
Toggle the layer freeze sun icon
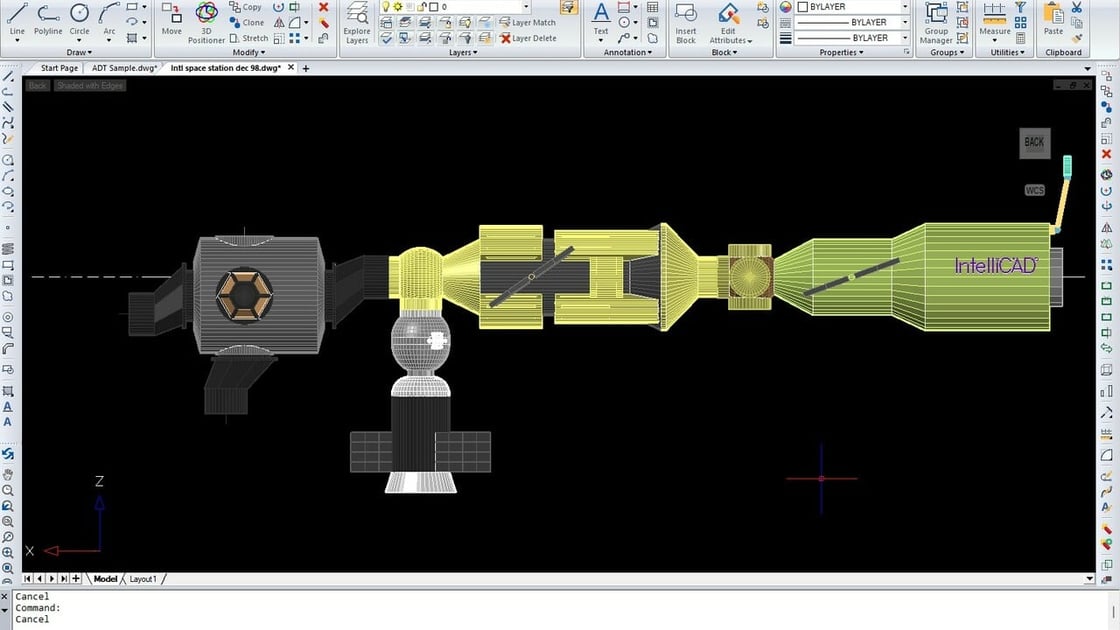tap(397, 7)
